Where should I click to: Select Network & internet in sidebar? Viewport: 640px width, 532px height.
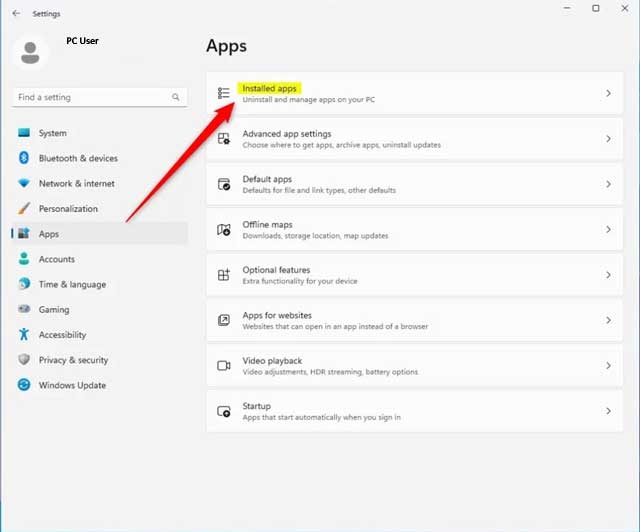[x=76, y=184]
